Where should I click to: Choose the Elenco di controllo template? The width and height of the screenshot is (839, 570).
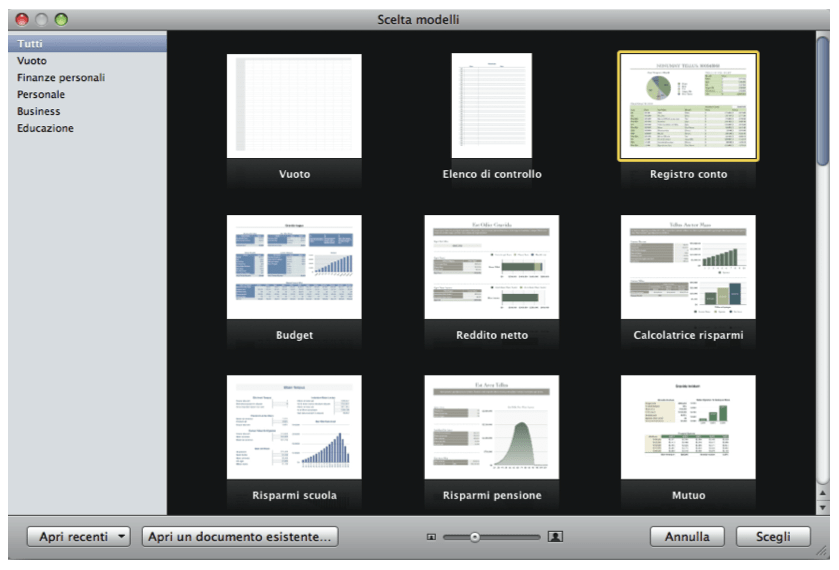[491, 106]
